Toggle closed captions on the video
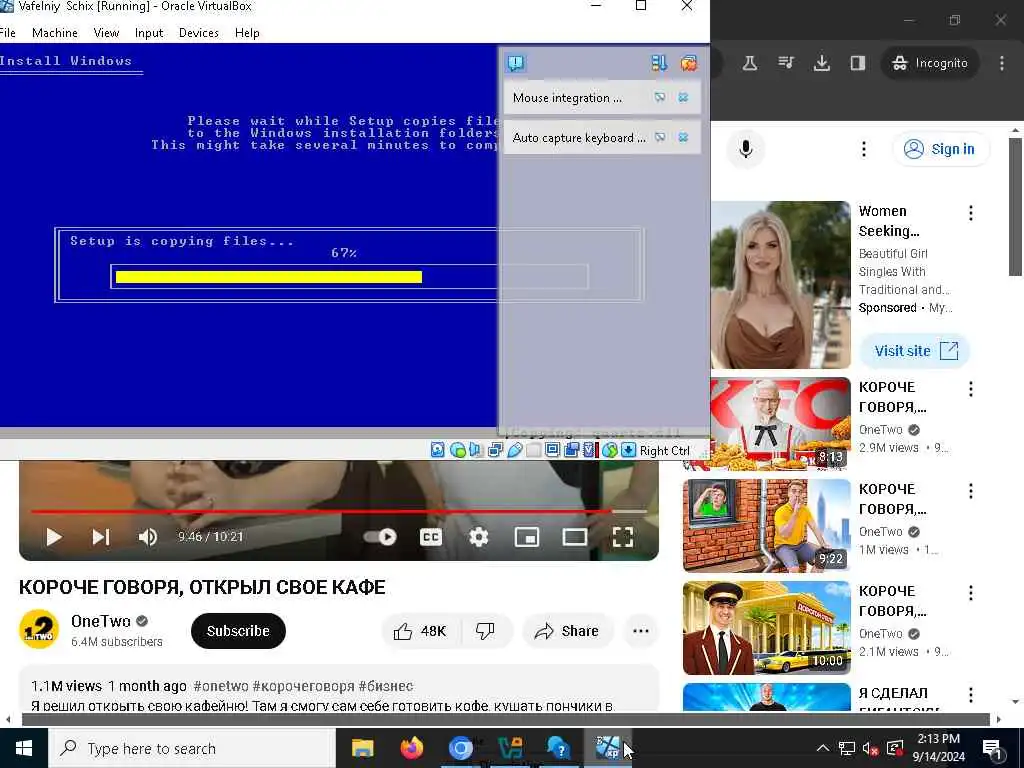 point(430,537)
